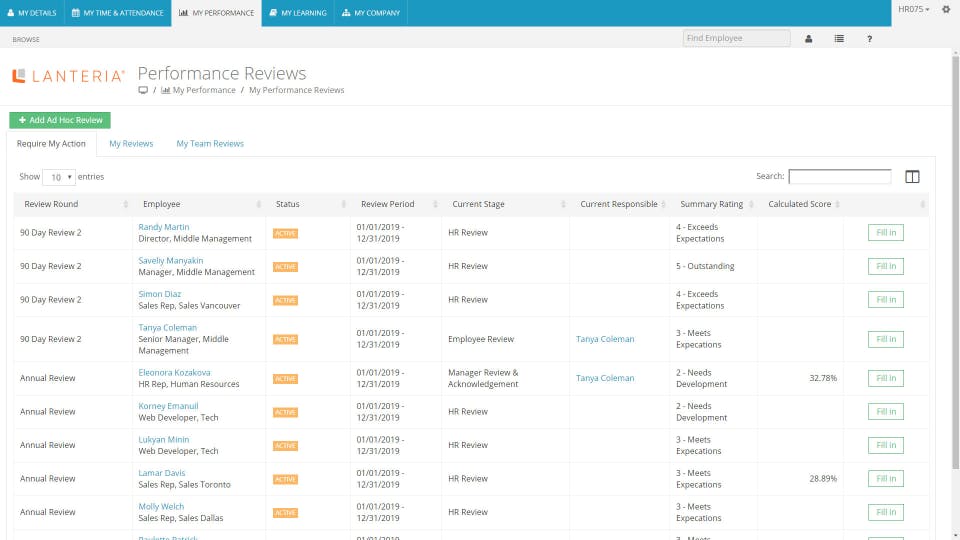Click the home monitor icon in the breadcrumb
Image resolution: width=960 pixels, height=540 pixels.
pyautogui.click(x=143, y=90)
